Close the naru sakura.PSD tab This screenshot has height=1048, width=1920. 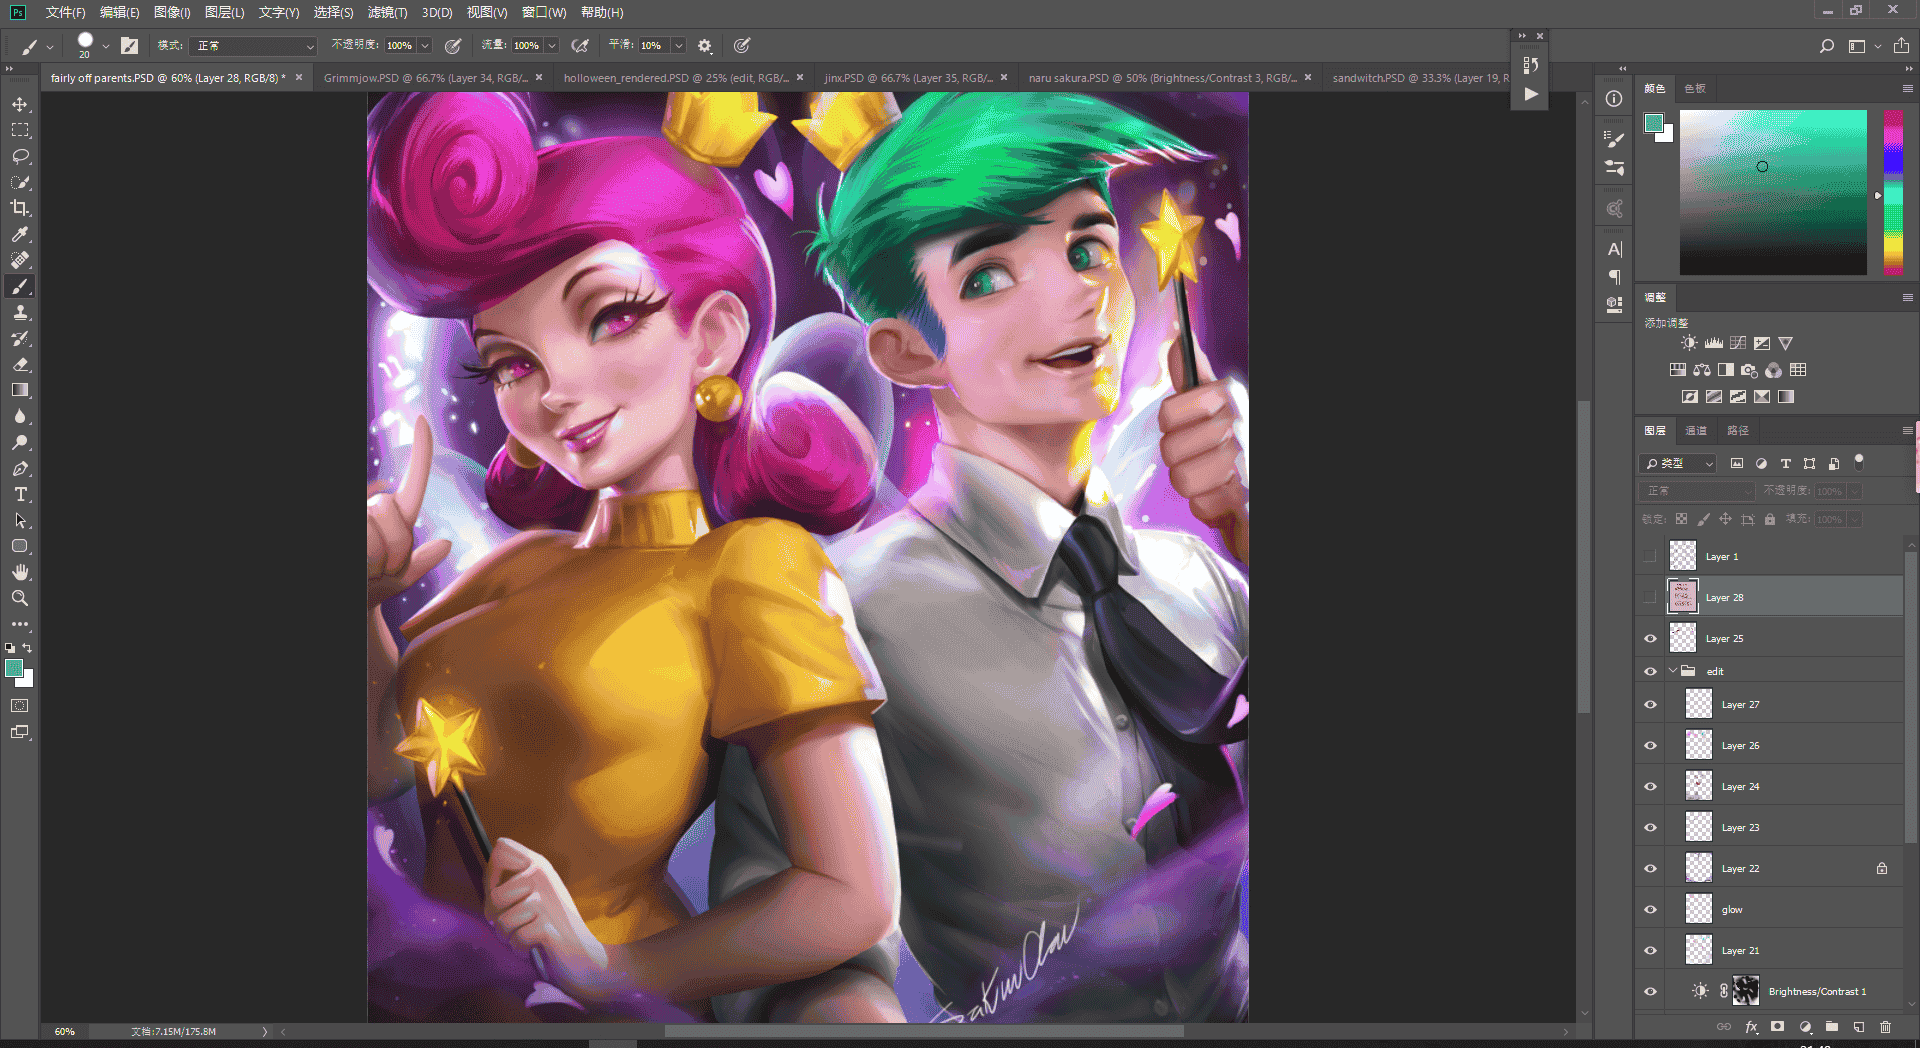point(1307,77)
